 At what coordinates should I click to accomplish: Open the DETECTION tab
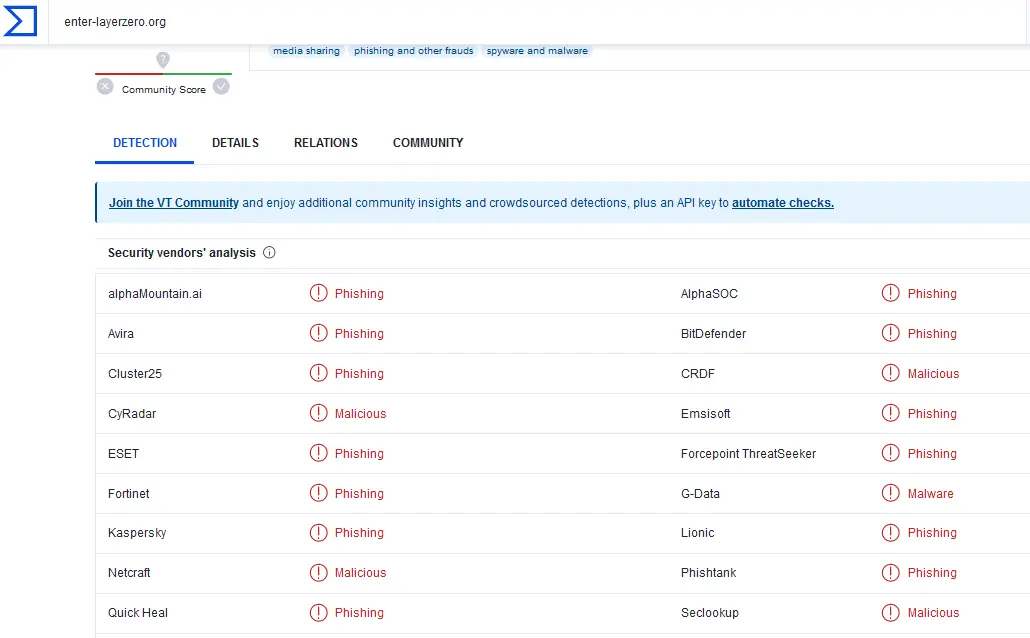[x=145, y=143]
